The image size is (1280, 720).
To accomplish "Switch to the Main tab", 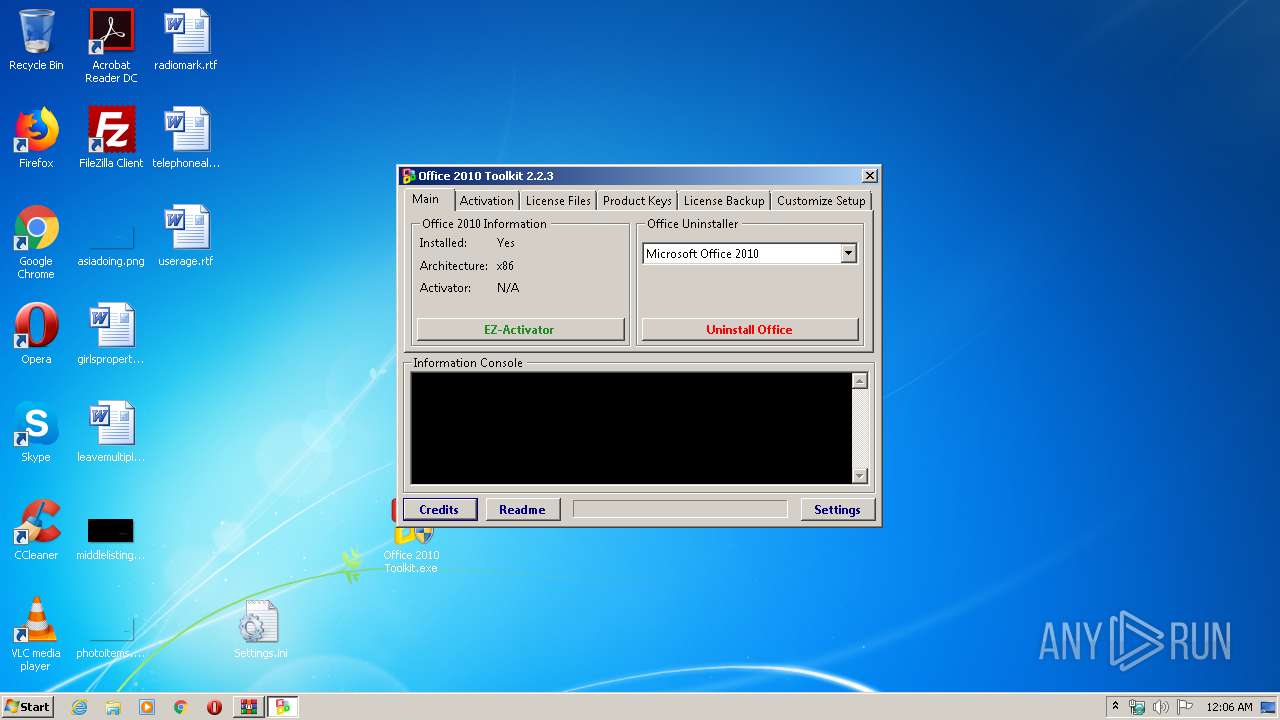I will (426, 199).
